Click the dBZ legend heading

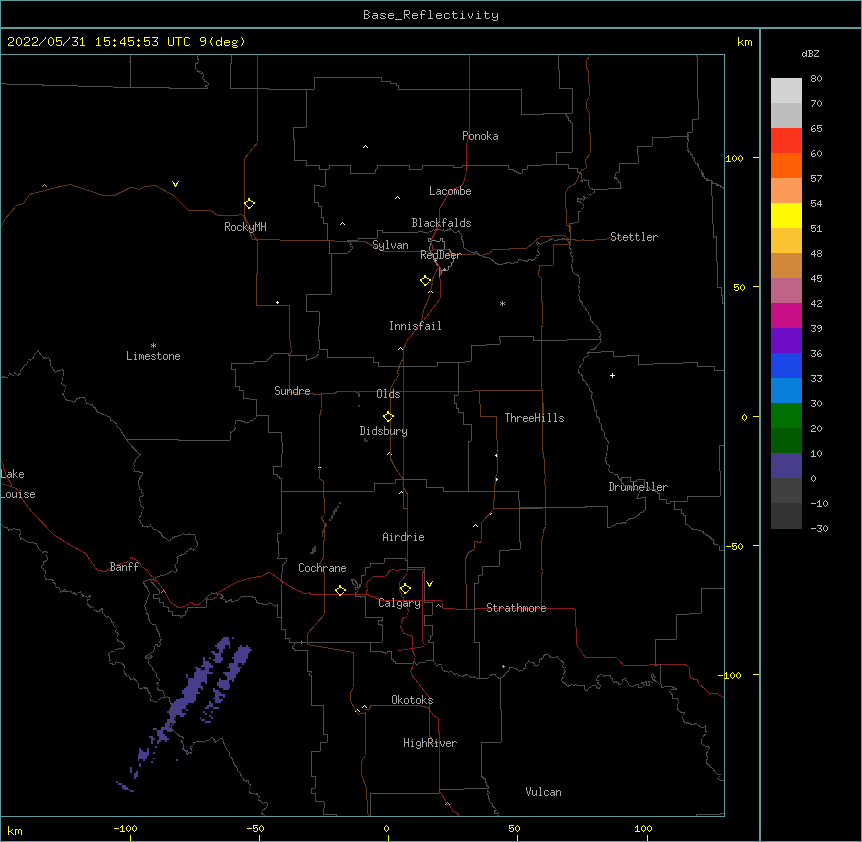click(810, 54)
